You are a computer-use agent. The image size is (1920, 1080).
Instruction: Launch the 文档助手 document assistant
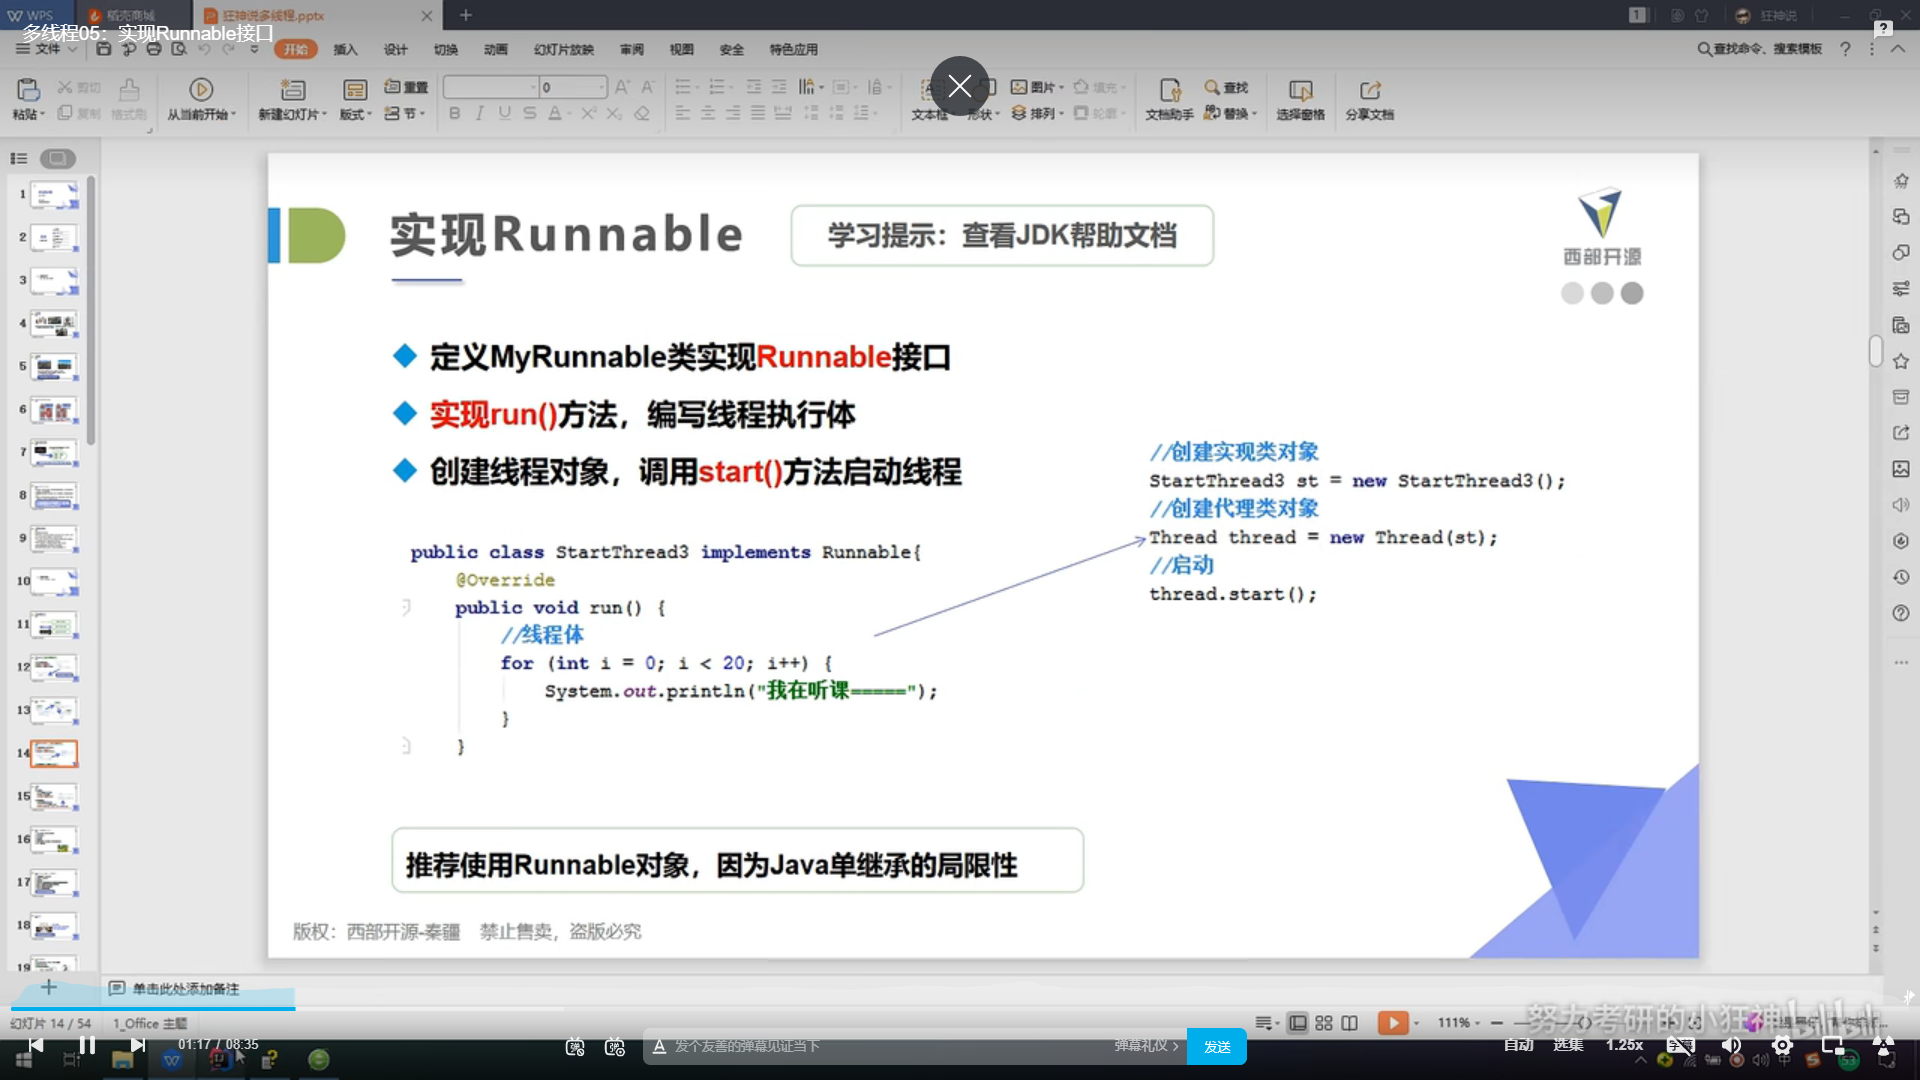click(1168, 100)
